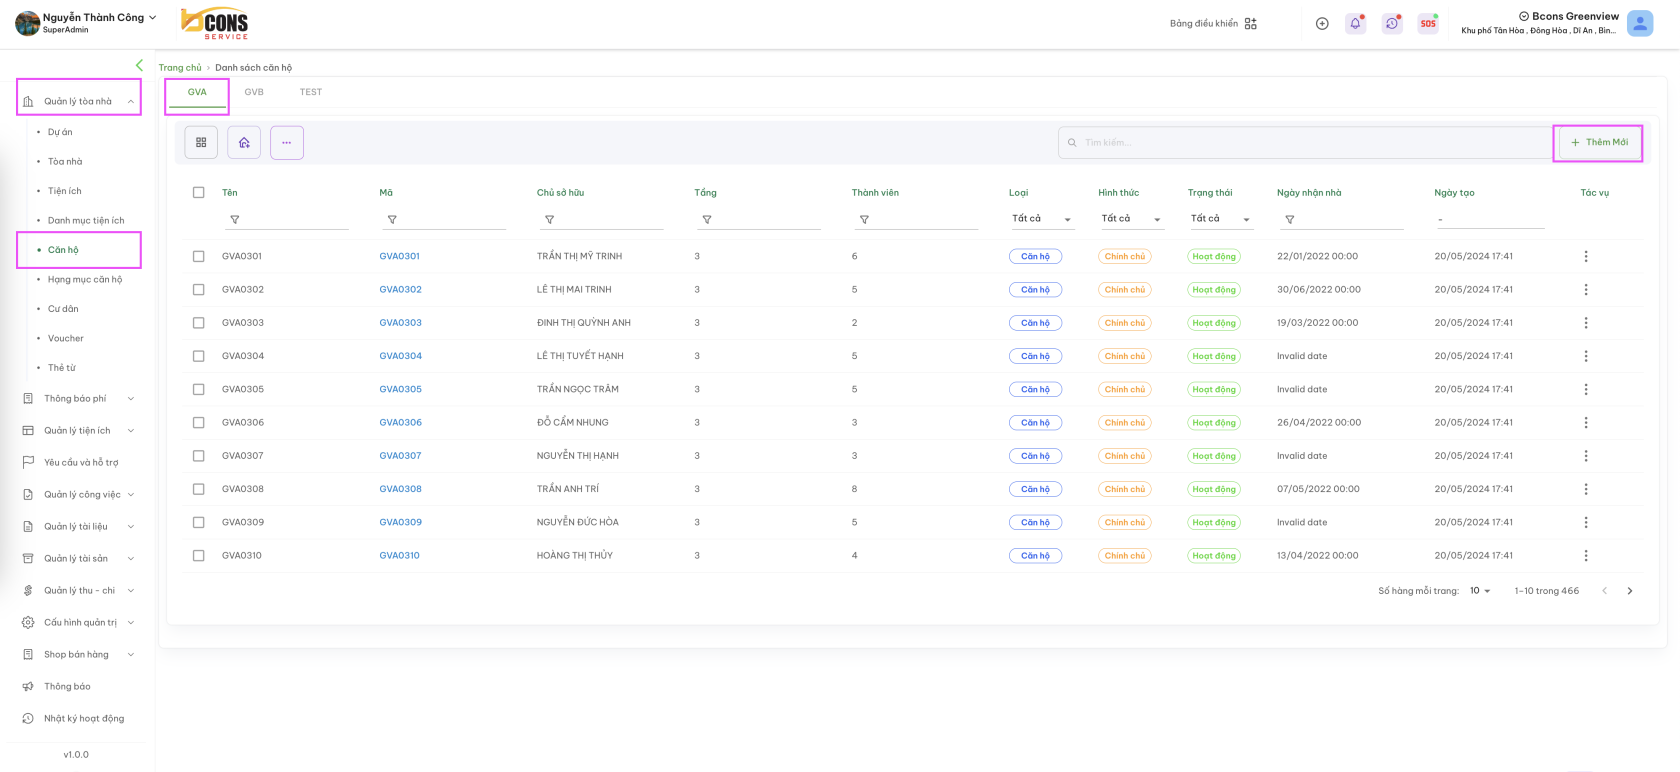Click the Thêm Mới button

coord(1599,142)
